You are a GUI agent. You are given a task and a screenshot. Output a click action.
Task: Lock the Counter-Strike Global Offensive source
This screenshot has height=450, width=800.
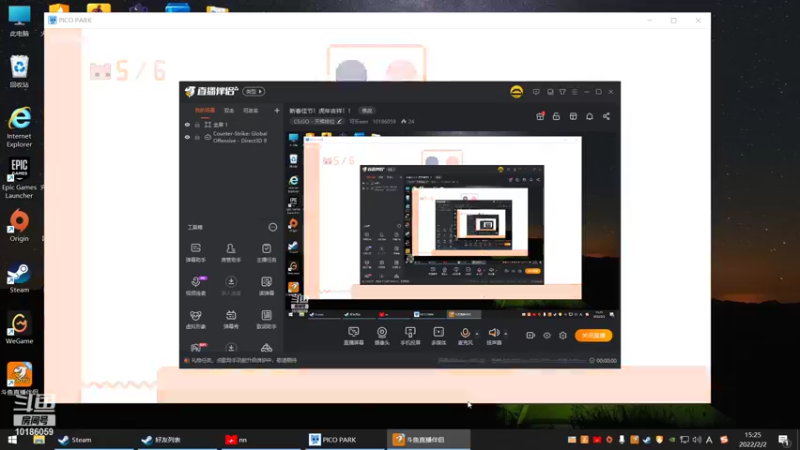point(197,137)
